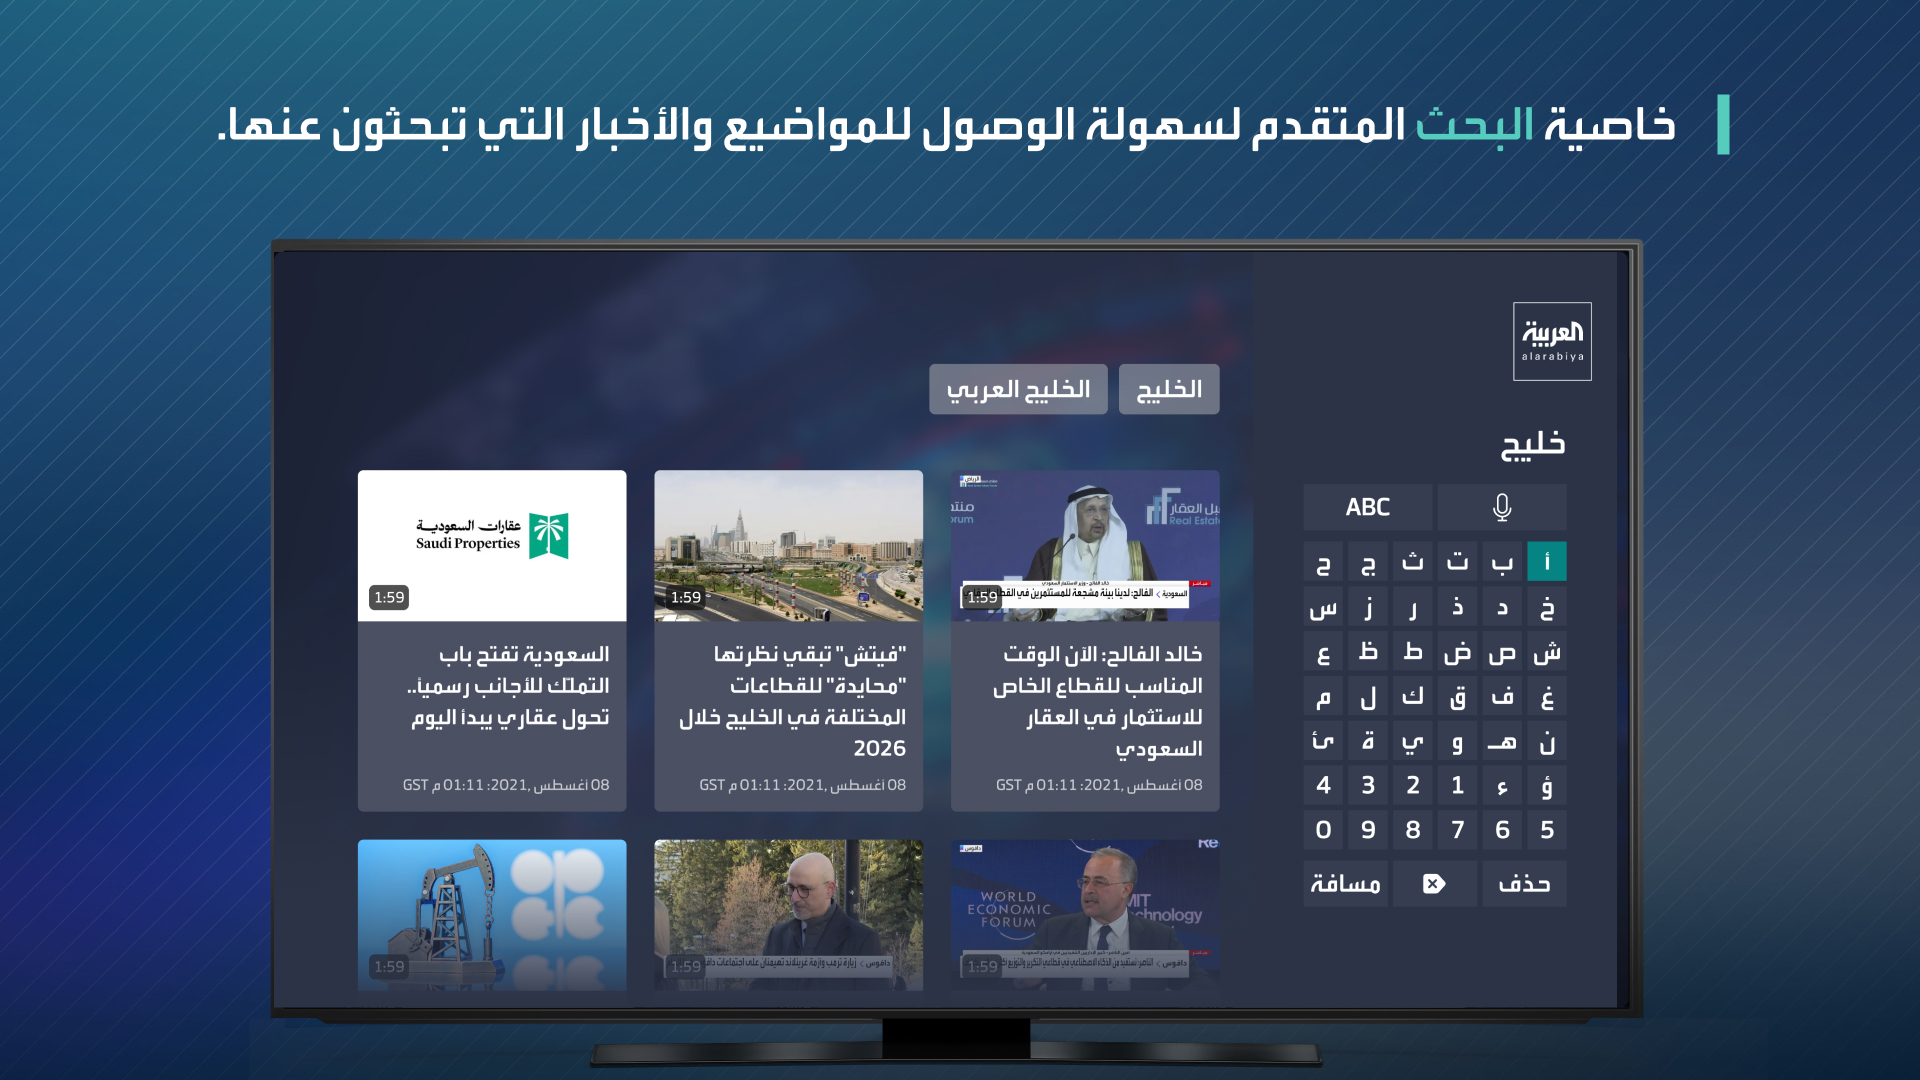
Task: Tap the د letter key
Action: point(1502,607)
